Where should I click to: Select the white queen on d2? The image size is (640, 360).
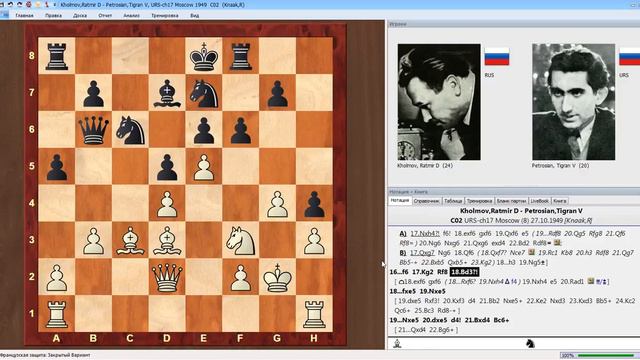(167, 278)
